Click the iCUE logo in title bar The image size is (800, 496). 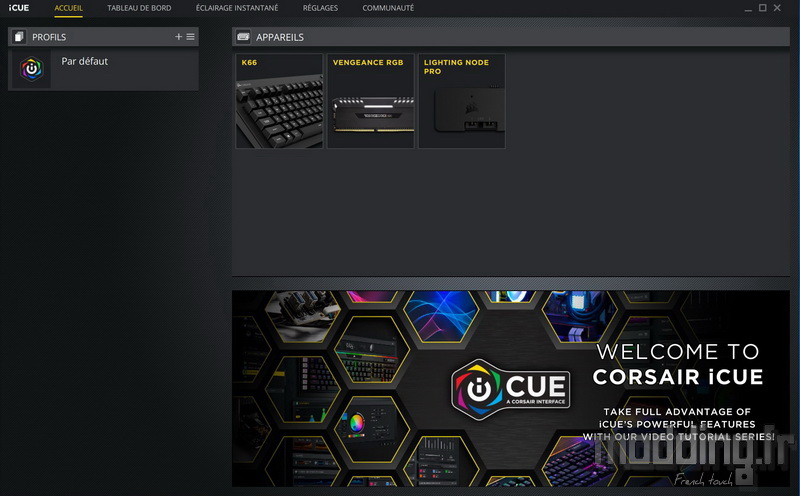(18, 8)
